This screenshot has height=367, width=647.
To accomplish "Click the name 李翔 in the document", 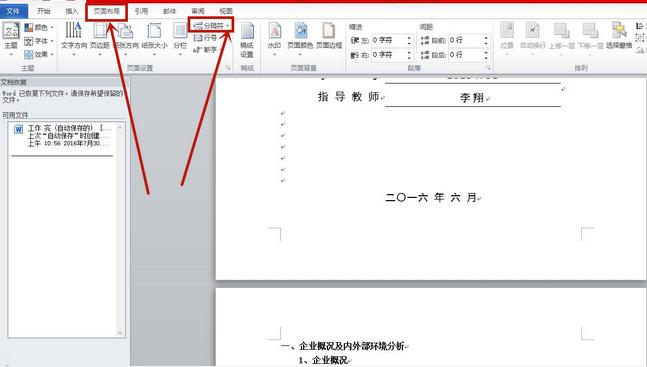I will [472, 98].
